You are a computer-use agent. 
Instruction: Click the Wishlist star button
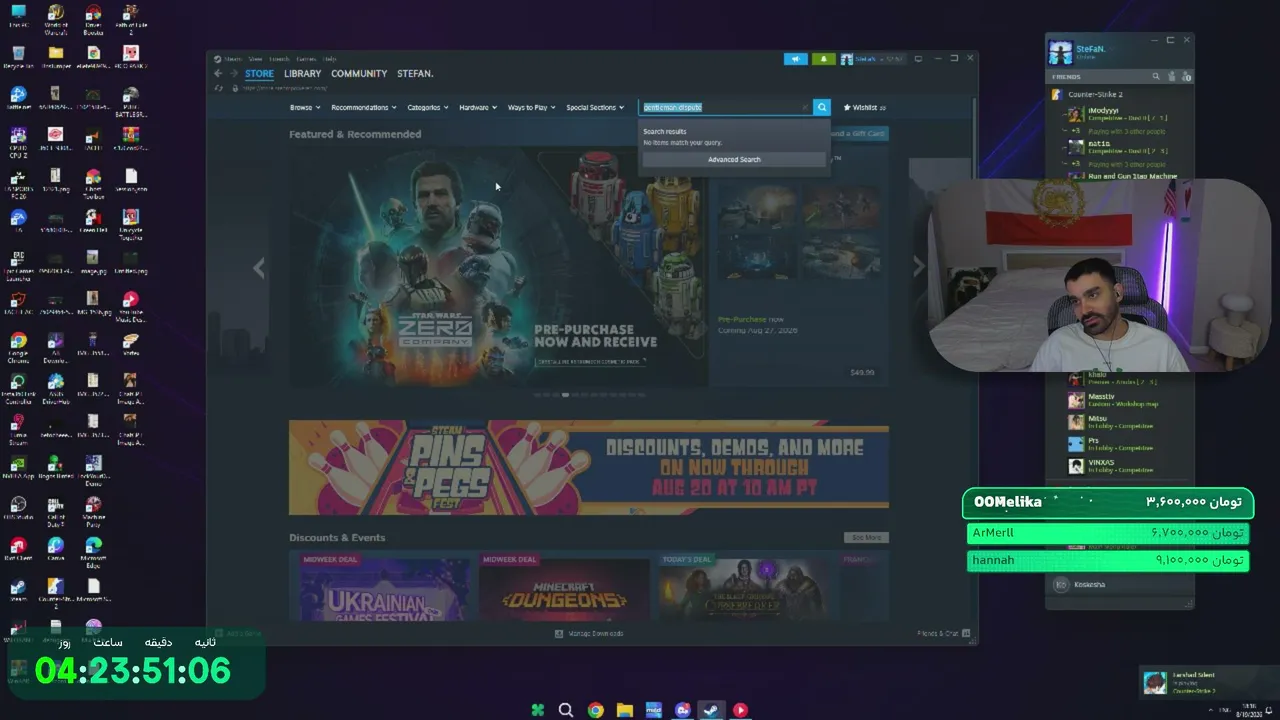pos(865,107)
